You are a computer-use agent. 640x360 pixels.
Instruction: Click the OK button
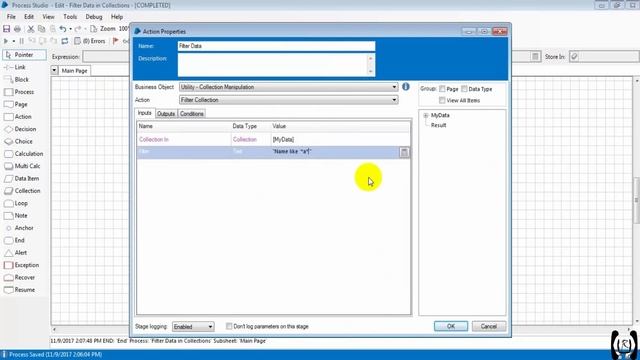click(451, 326)
